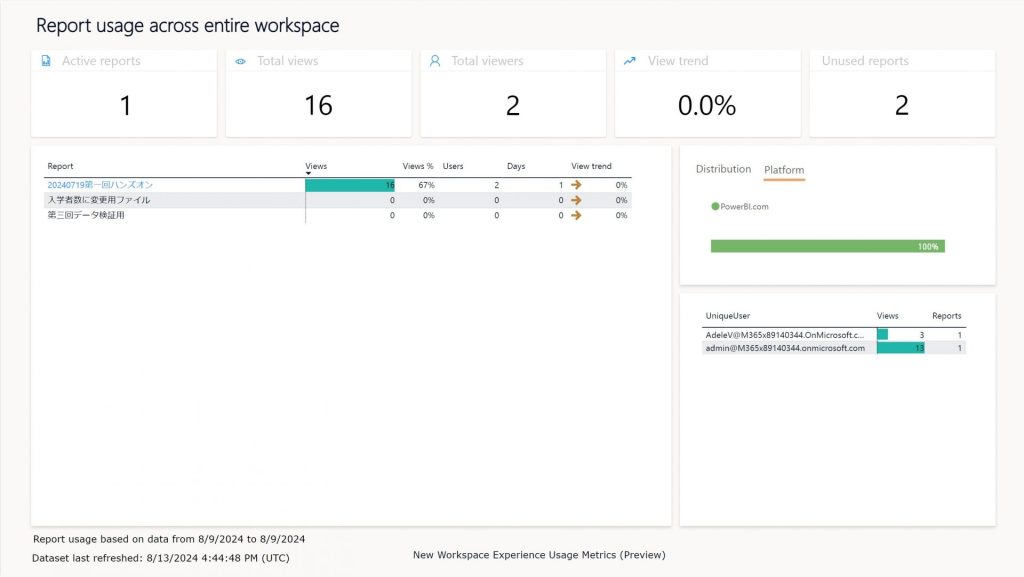Click the person icon beside Total viewers
This screenshot has height=577, width=1024.
[x=435, y=61]
